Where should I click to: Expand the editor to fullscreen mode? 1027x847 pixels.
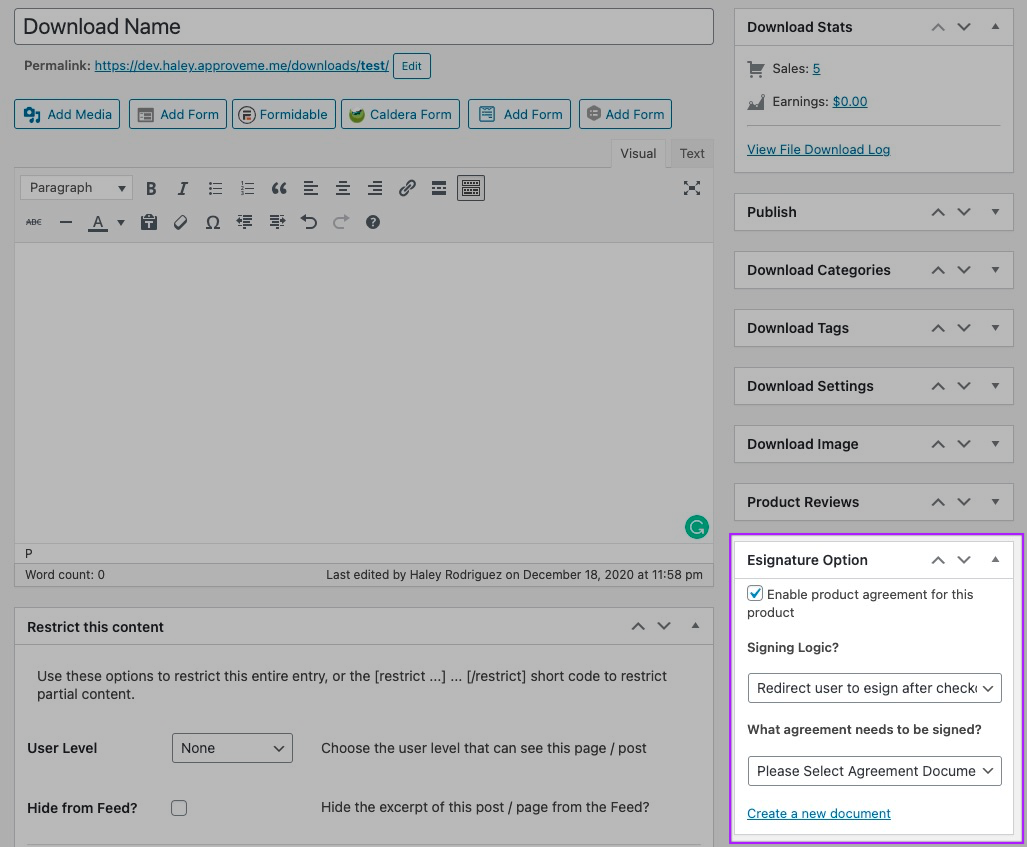point(692,187)
